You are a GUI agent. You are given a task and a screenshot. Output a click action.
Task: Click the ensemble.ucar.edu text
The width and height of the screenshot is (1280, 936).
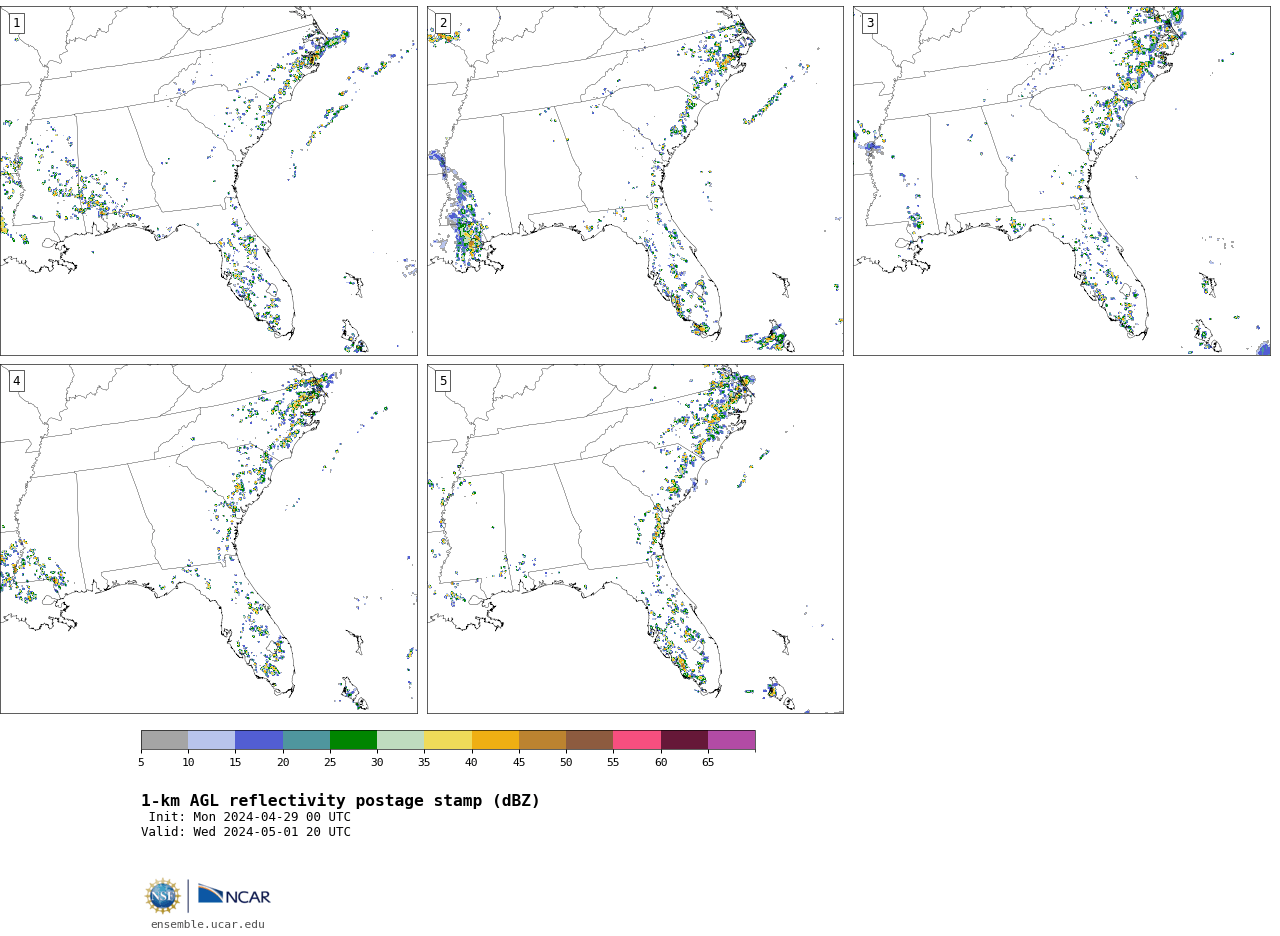[208, 925]
